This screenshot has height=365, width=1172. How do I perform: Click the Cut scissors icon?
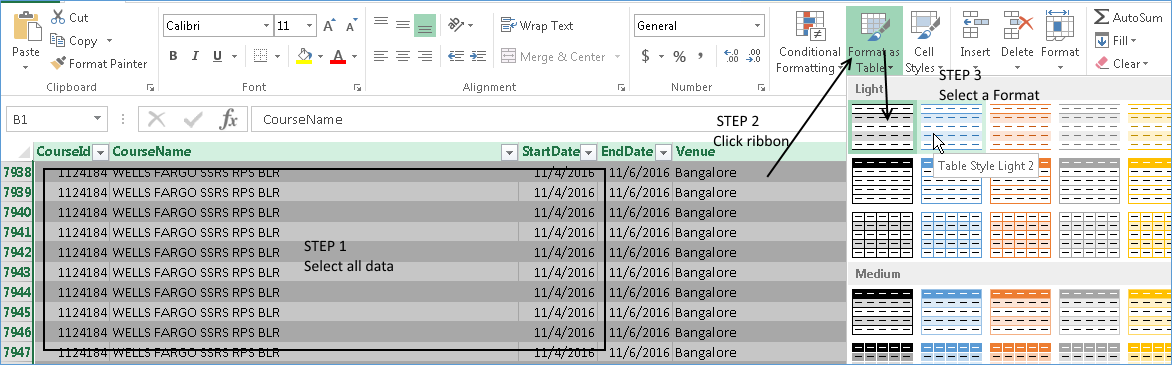pos(58,16)
